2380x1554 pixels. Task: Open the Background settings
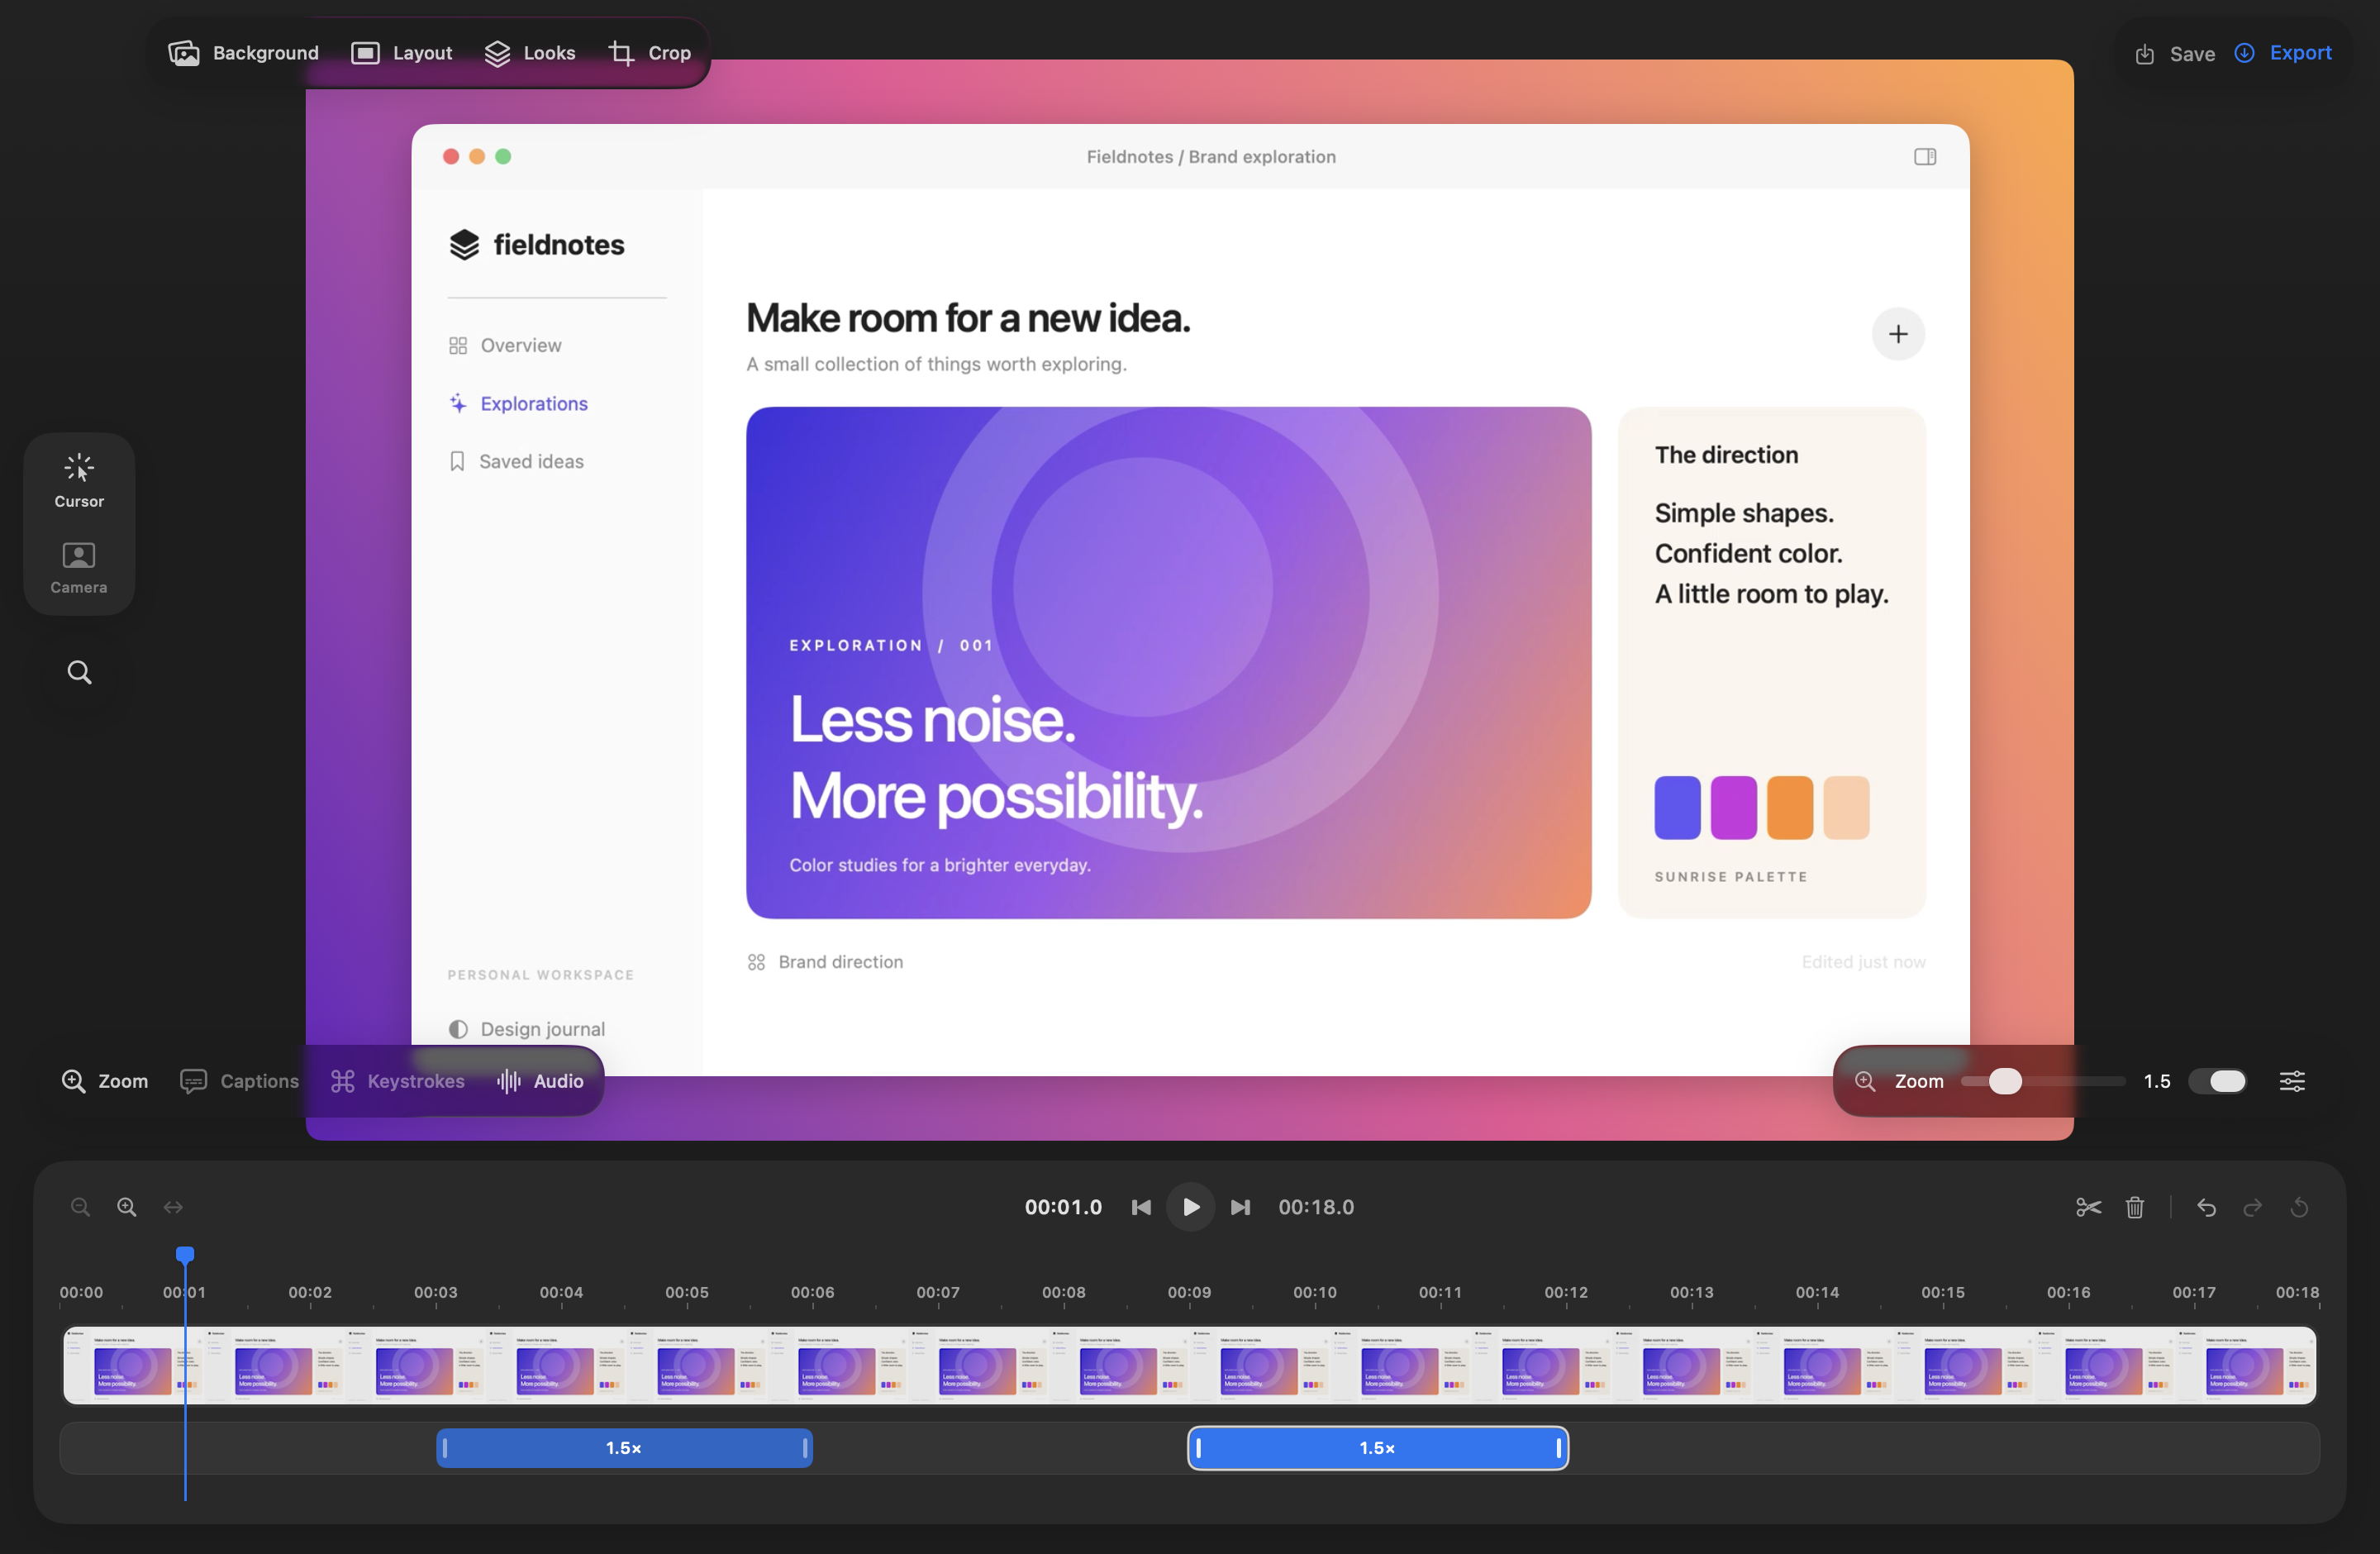(243, 53)
